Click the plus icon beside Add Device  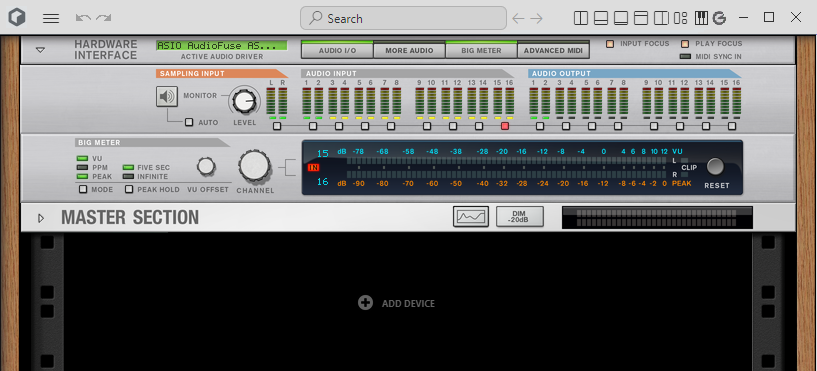[365, 303]
